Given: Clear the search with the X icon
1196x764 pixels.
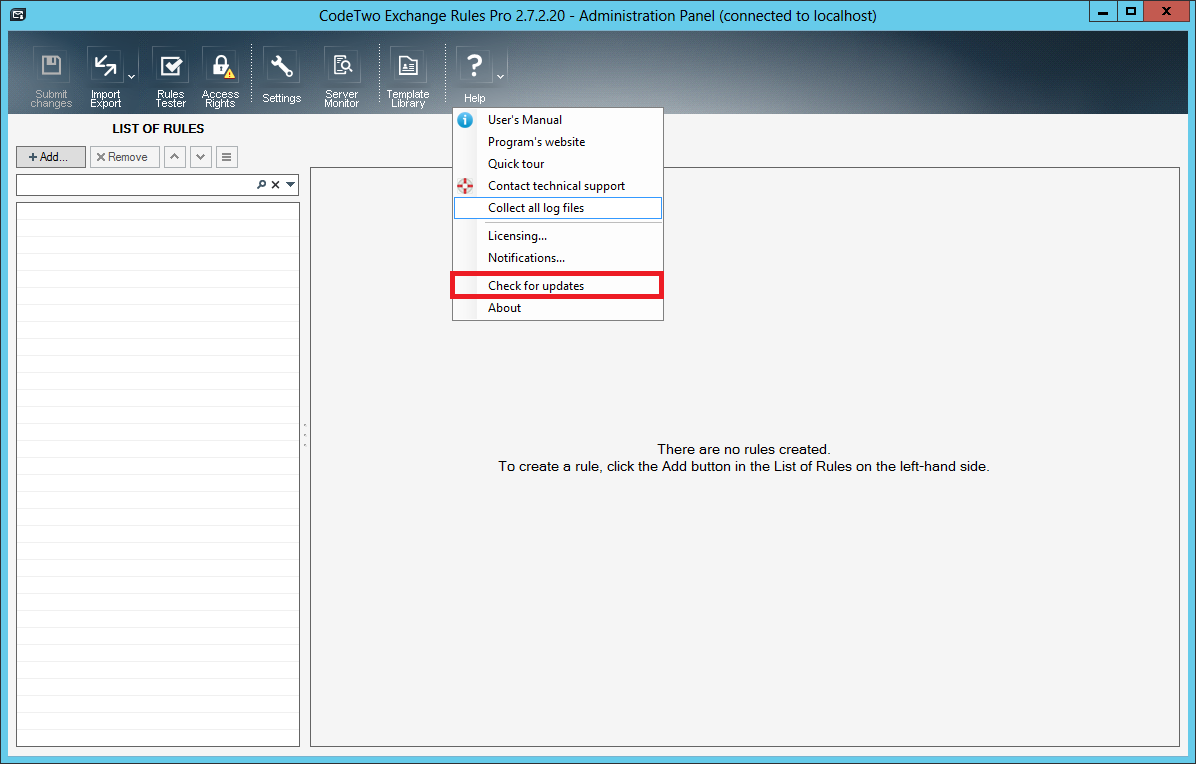Looking at the screenshot, I should 275,184.
